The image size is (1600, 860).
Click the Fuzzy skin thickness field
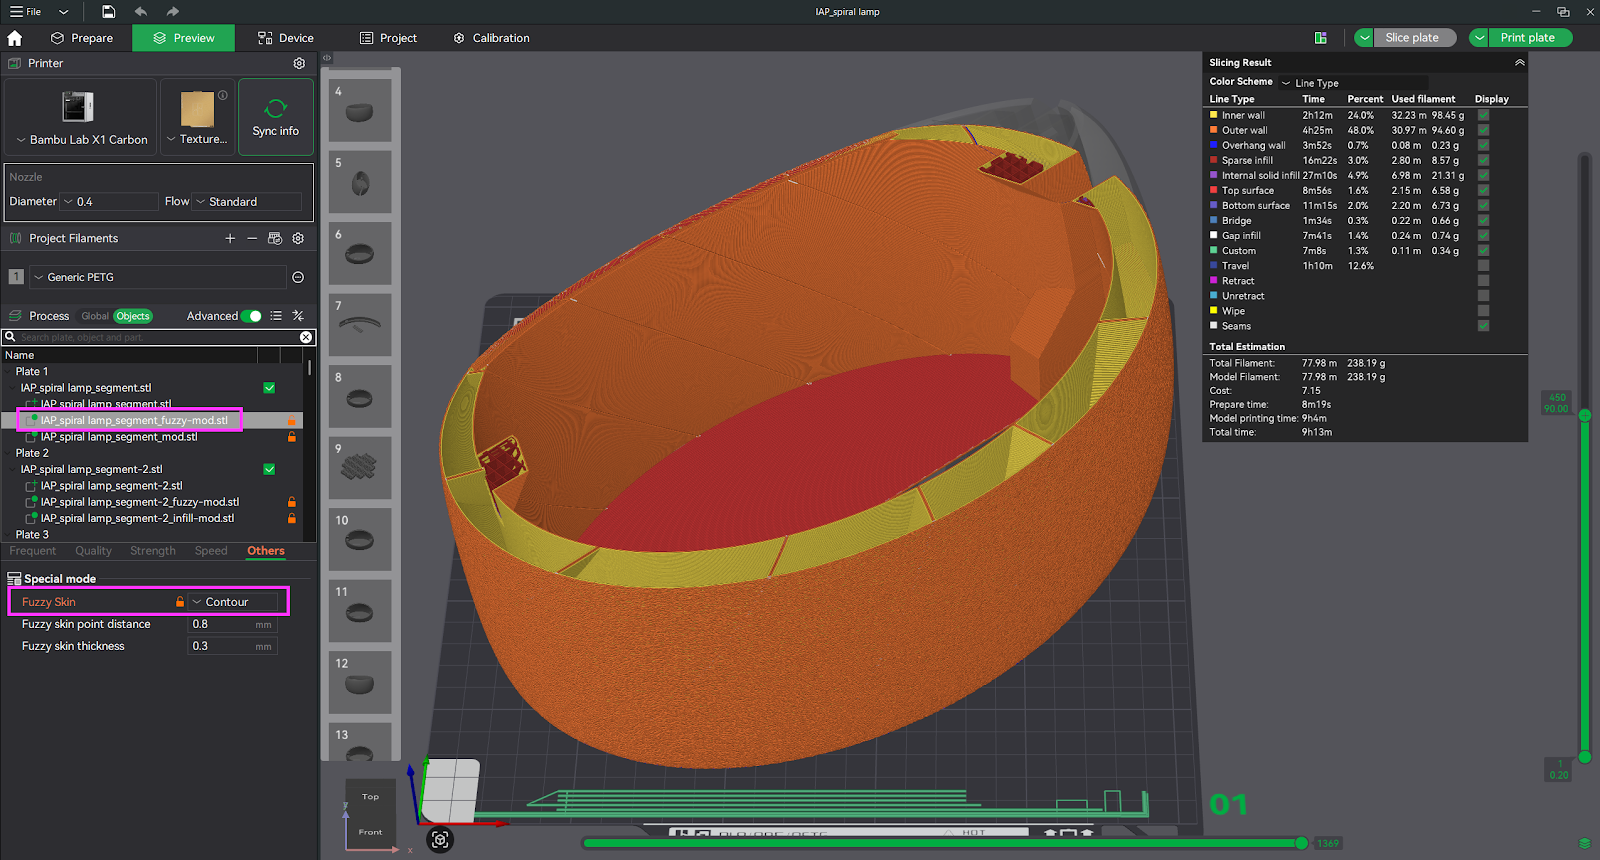tap(233, 646)
